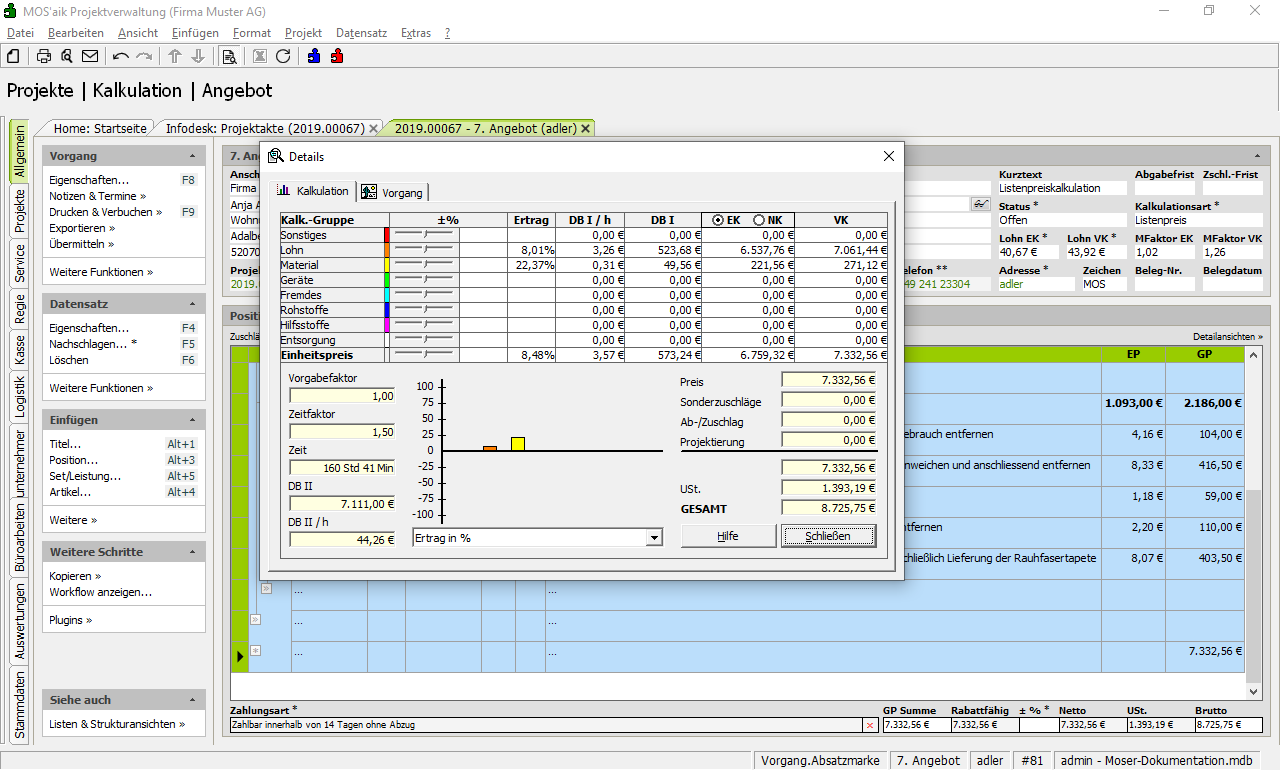
Task: Click the red puzzle piece icon
Action: click(337, 56)
